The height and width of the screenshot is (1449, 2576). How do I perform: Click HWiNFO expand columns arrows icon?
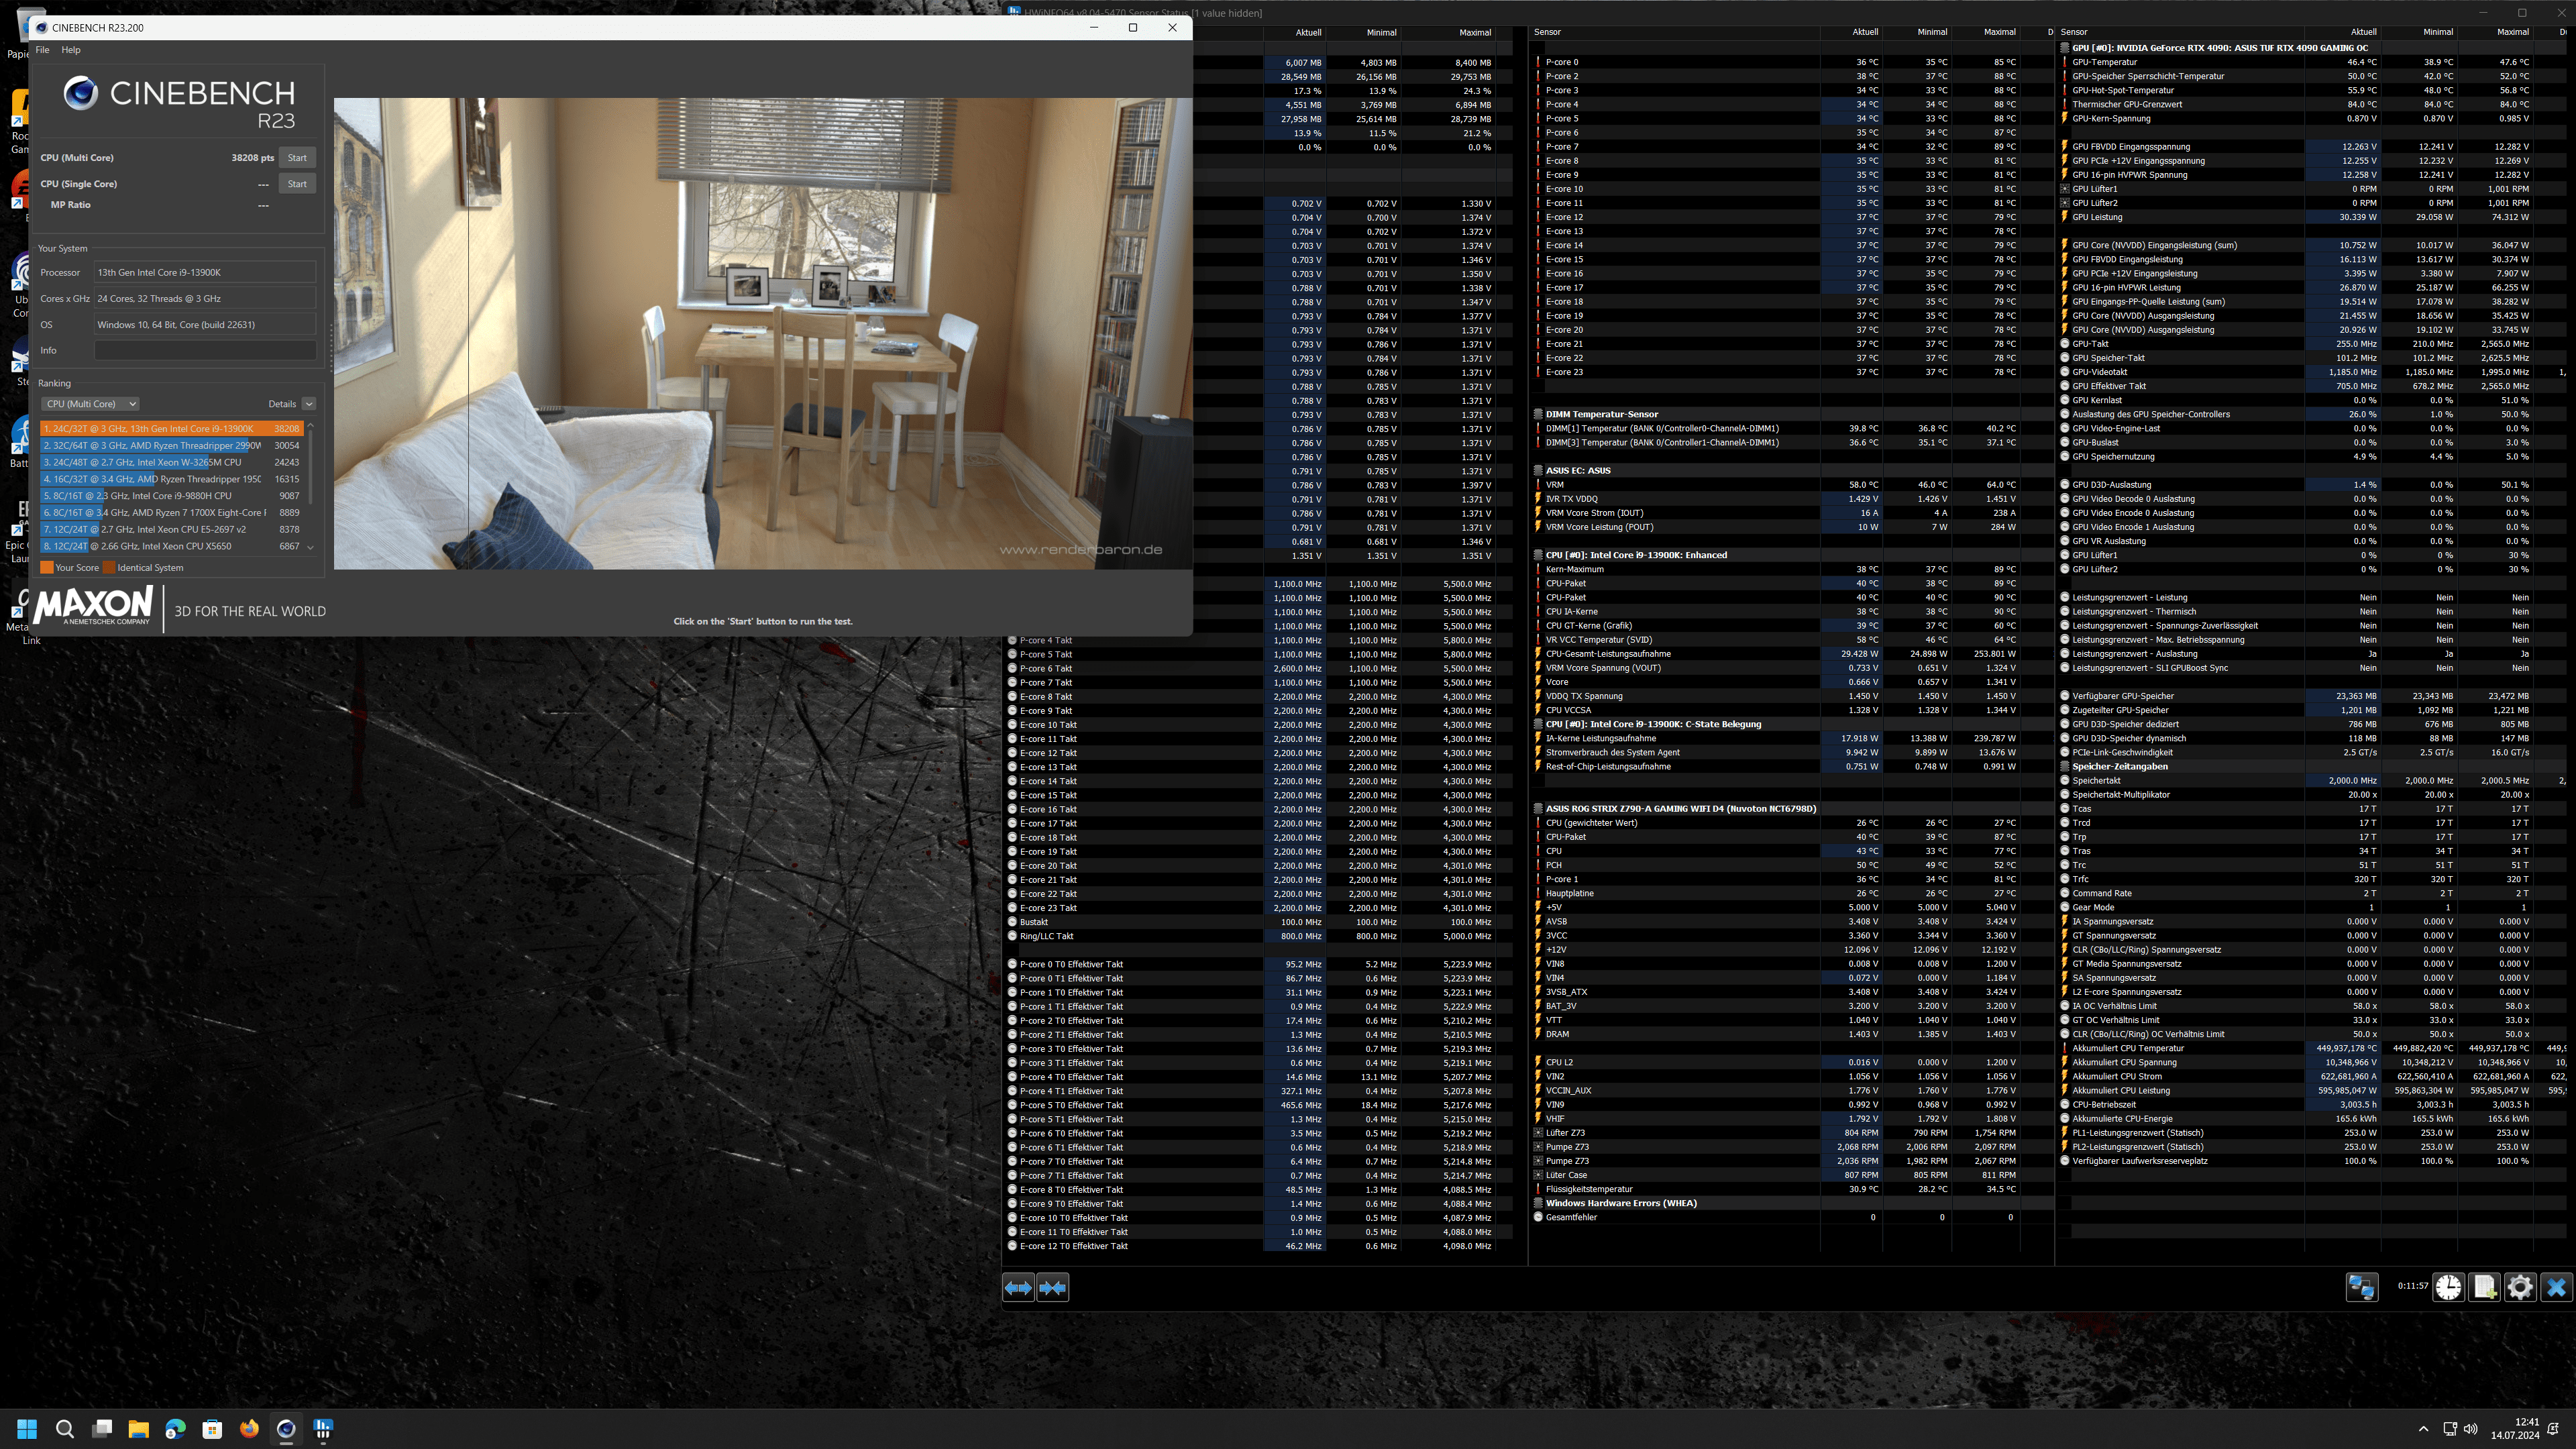(1018, 1288)
